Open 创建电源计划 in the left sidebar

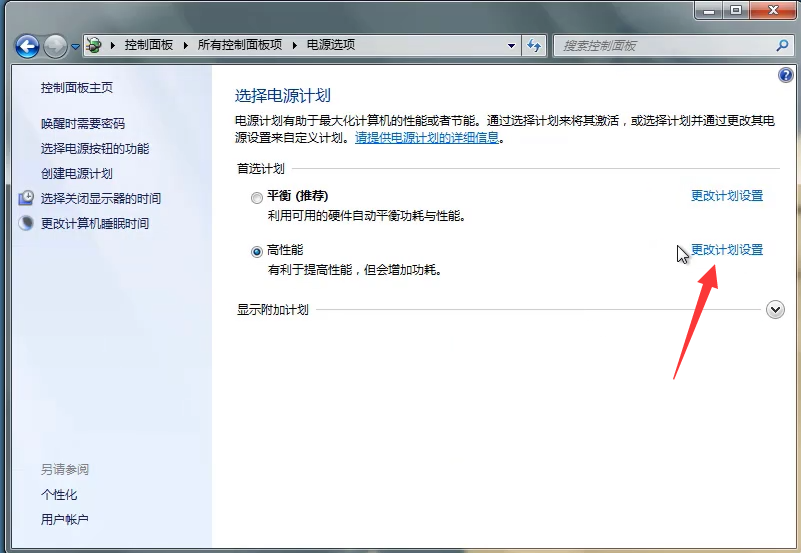click(x=77, y=174)
